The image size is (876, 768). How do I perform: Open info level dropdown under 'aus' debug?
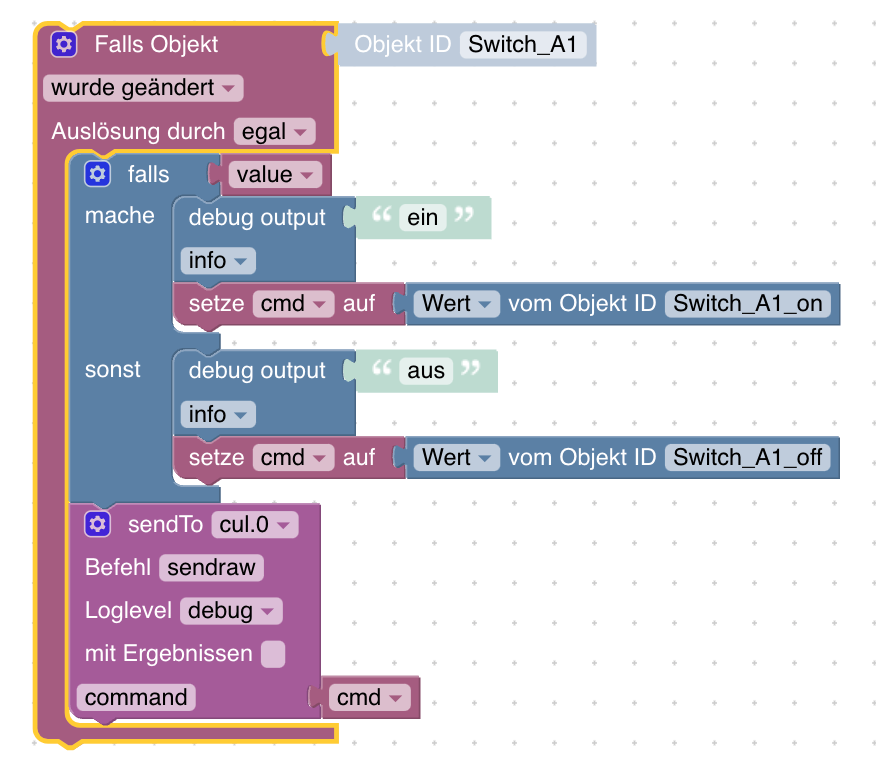218,414
